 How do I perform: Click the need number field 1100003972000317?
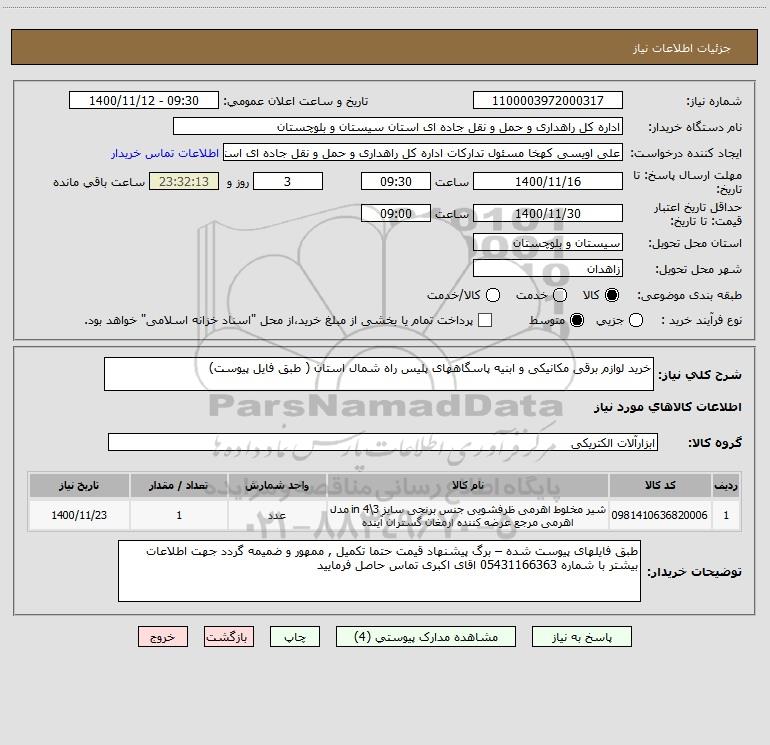[x=548, y=101]
